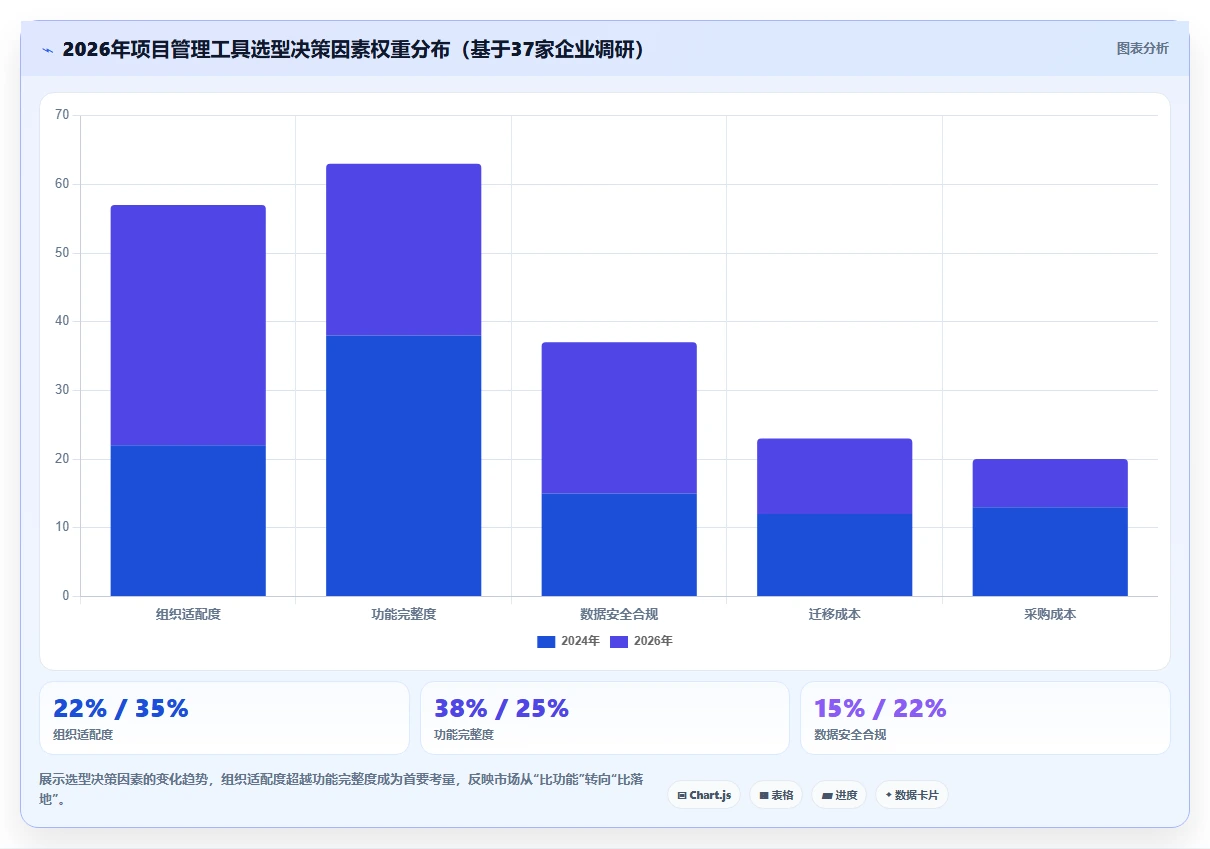Click the y-axis value 40

pyautogui.click(x=63, y=321)
